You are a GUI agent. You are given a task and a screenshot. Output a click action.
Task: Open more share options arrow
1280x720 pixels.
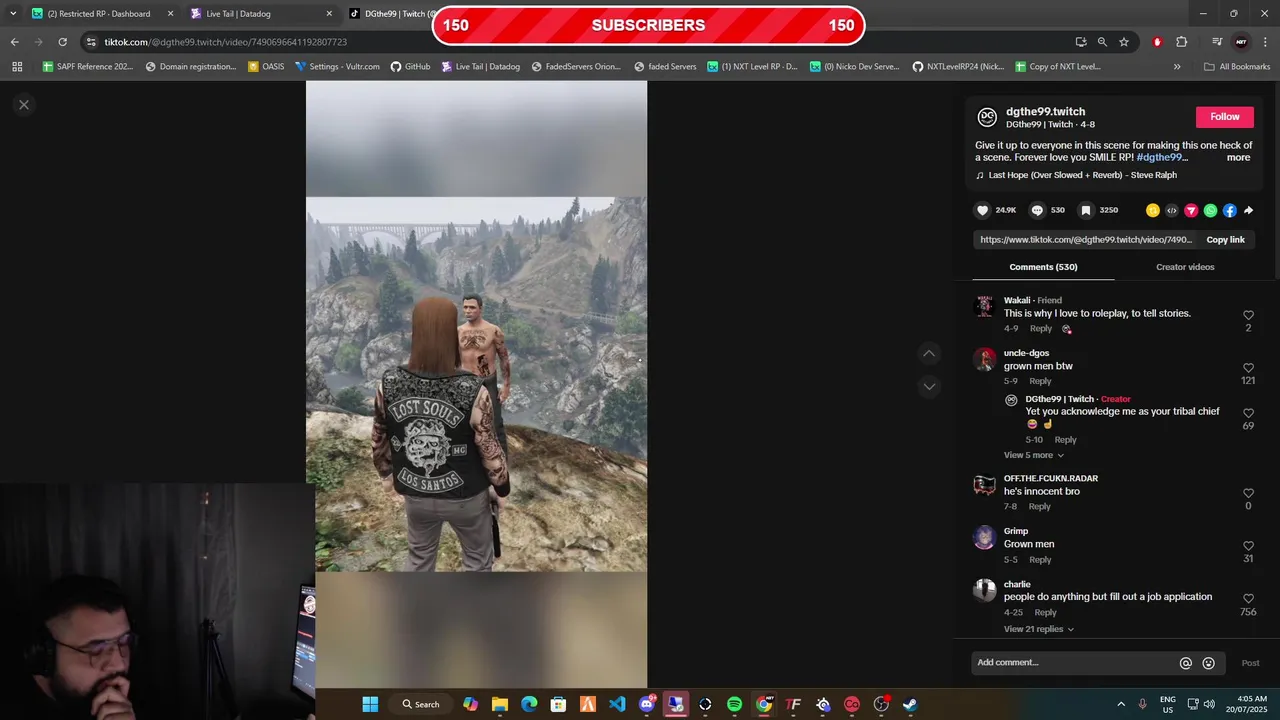point(1248,210)
